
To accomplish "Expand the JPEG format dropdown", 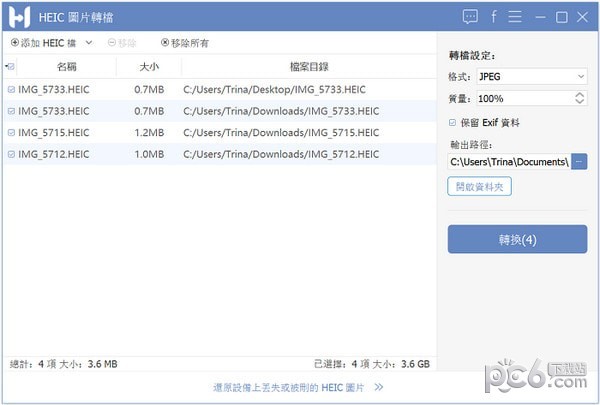I will point(580,76).
